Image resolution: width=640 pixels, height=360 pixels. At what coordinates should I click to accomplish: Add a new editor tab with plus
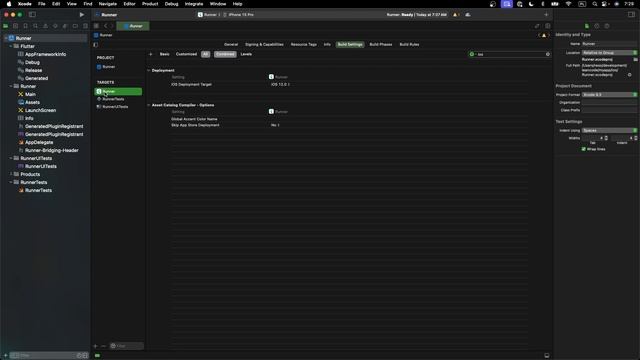click(x=546, y=15)
